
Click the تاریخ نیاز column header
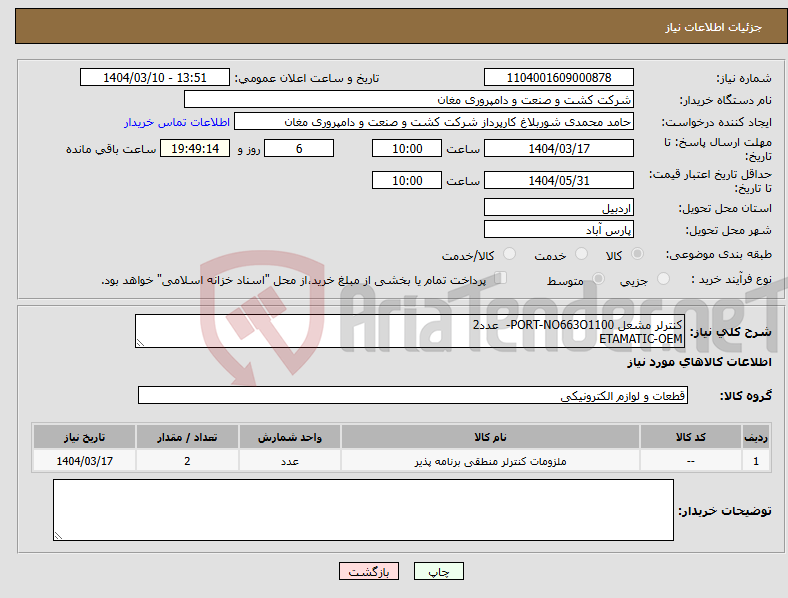tap(84, 437)
